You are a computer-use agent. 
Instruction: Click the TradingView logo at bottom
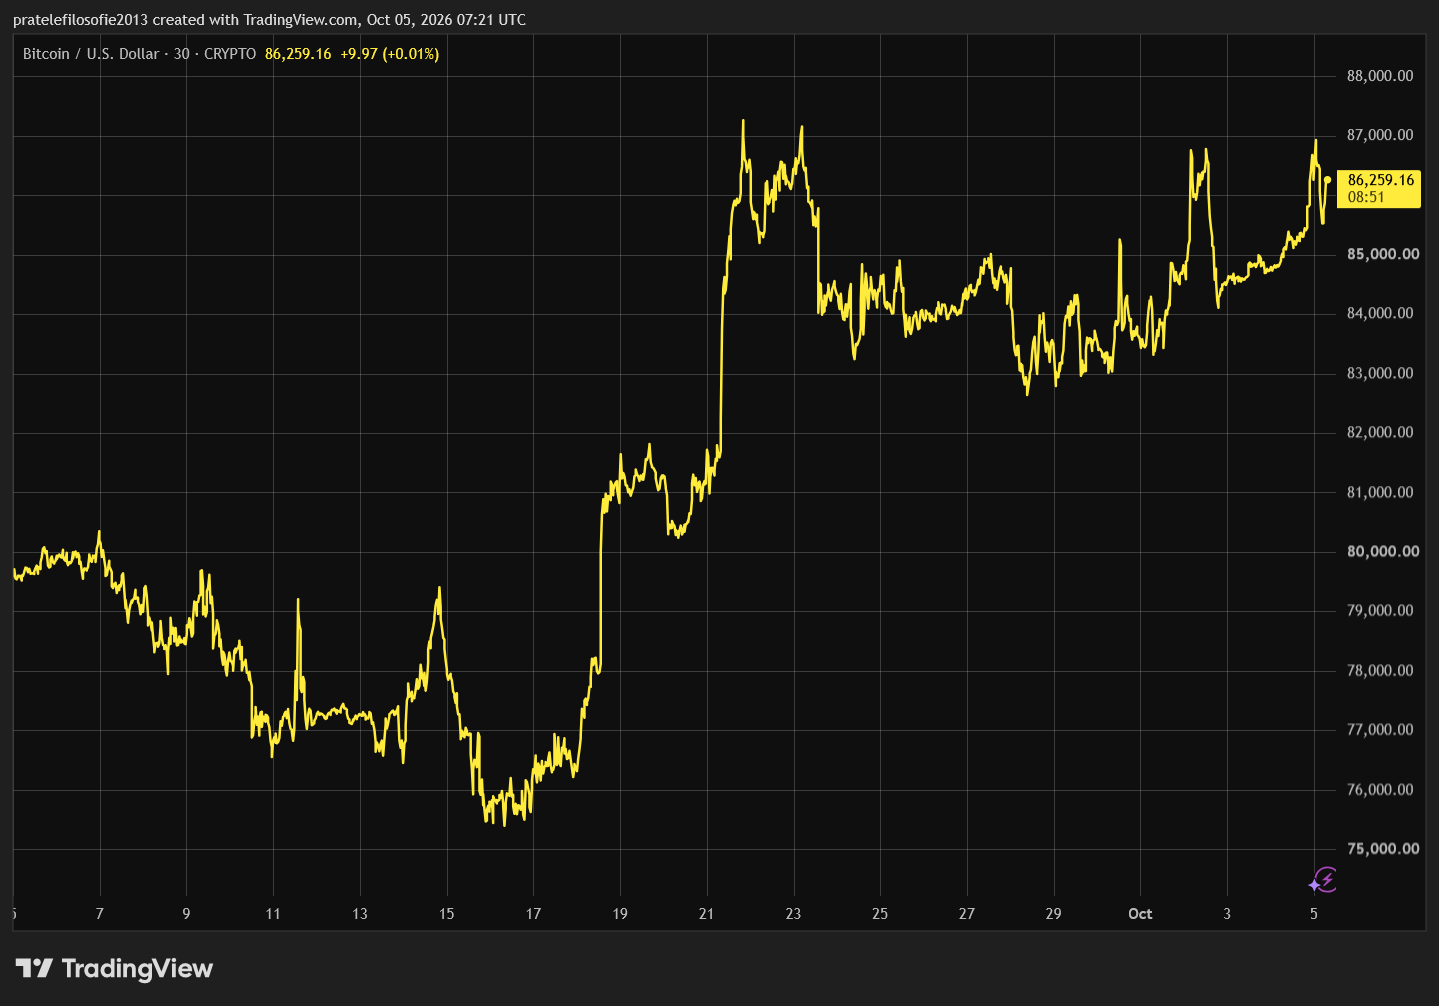[115, 968]
